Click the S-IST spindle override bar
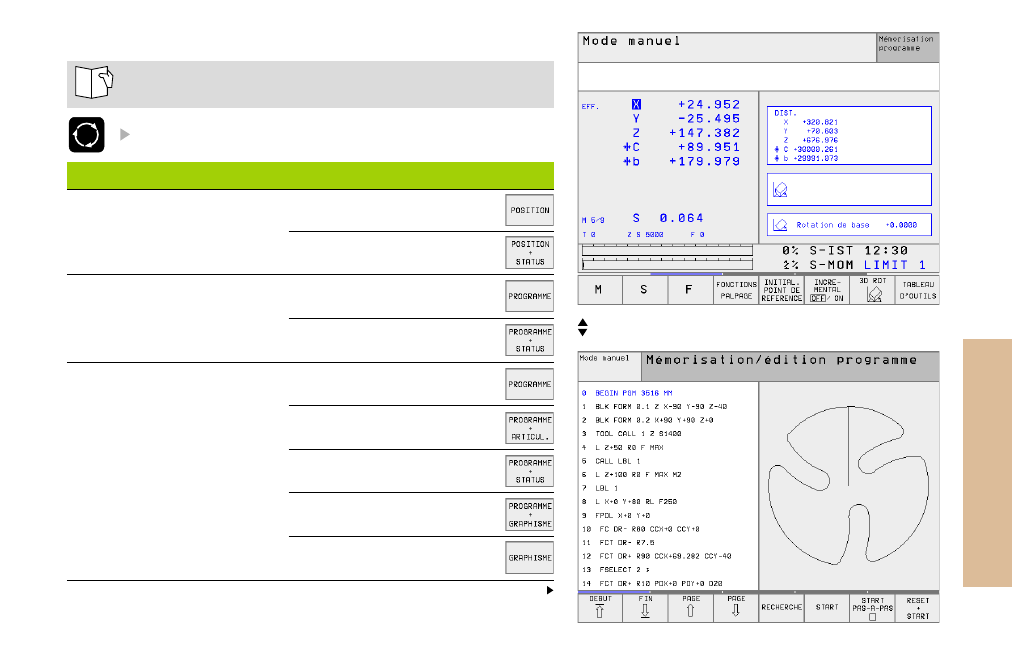This screenshot has width=1012, height=655. (667, 250)
